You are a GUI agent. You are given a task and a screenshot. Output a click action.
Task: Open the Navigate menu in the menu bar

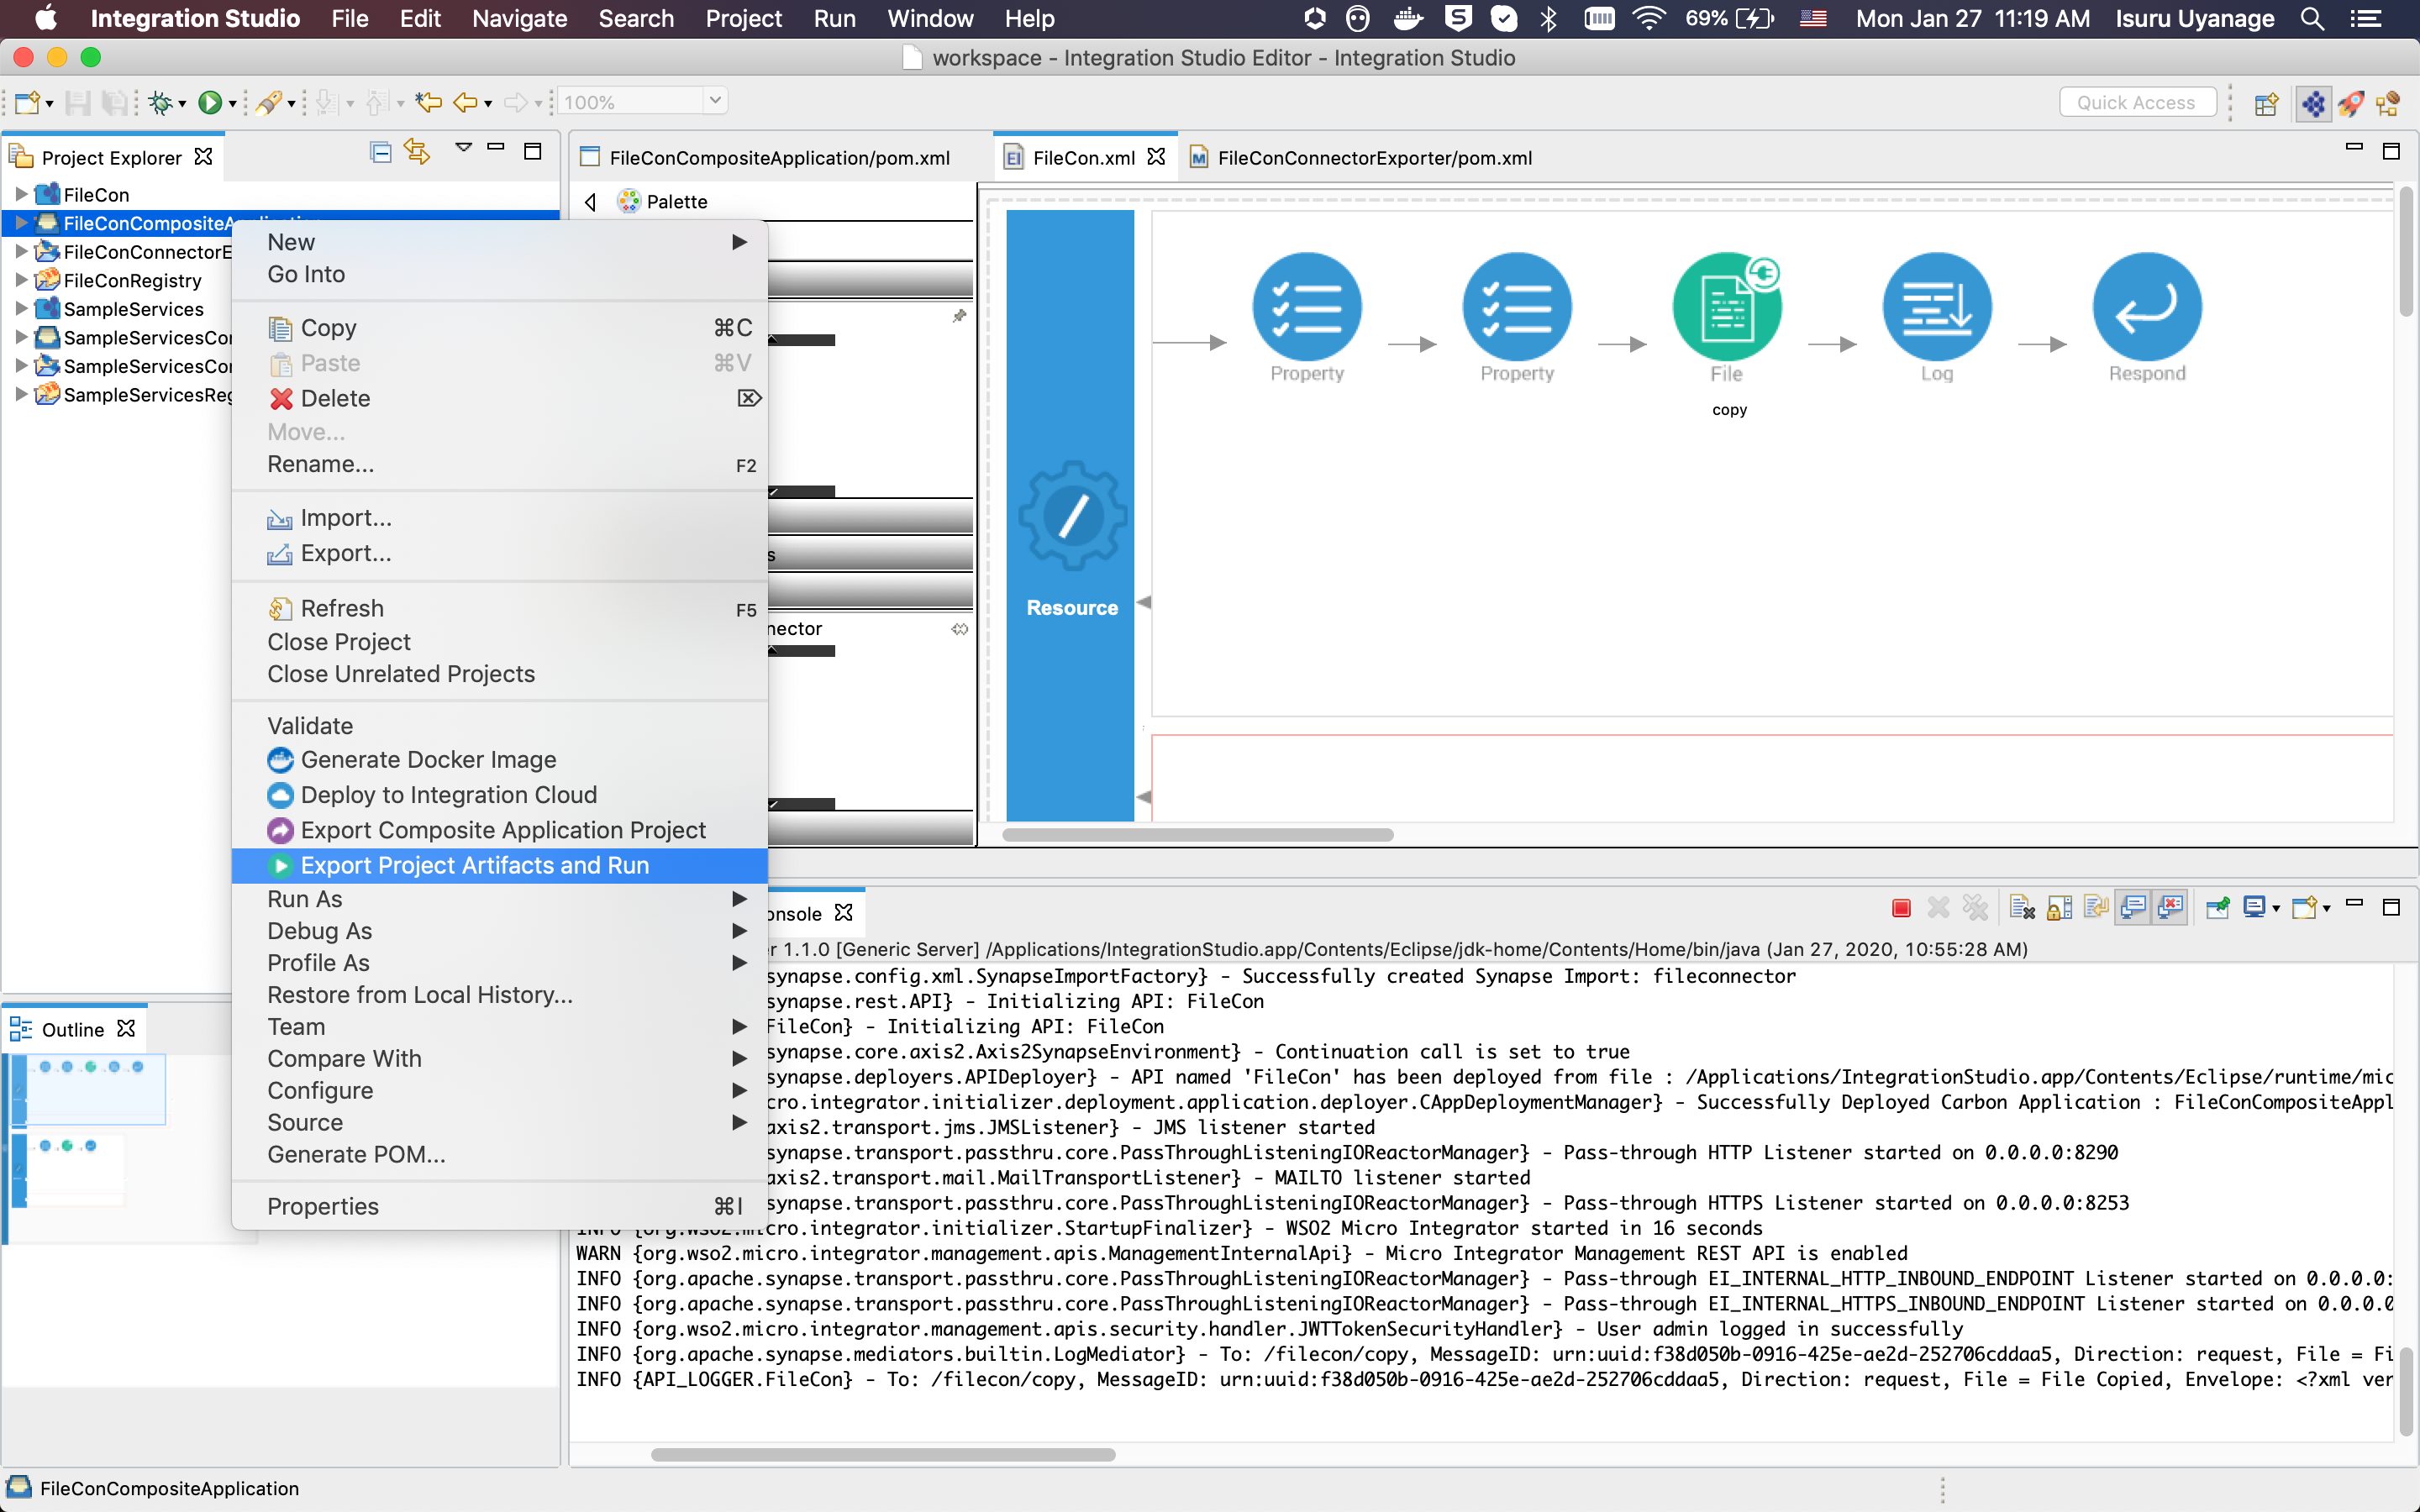[x=519, y=19]
